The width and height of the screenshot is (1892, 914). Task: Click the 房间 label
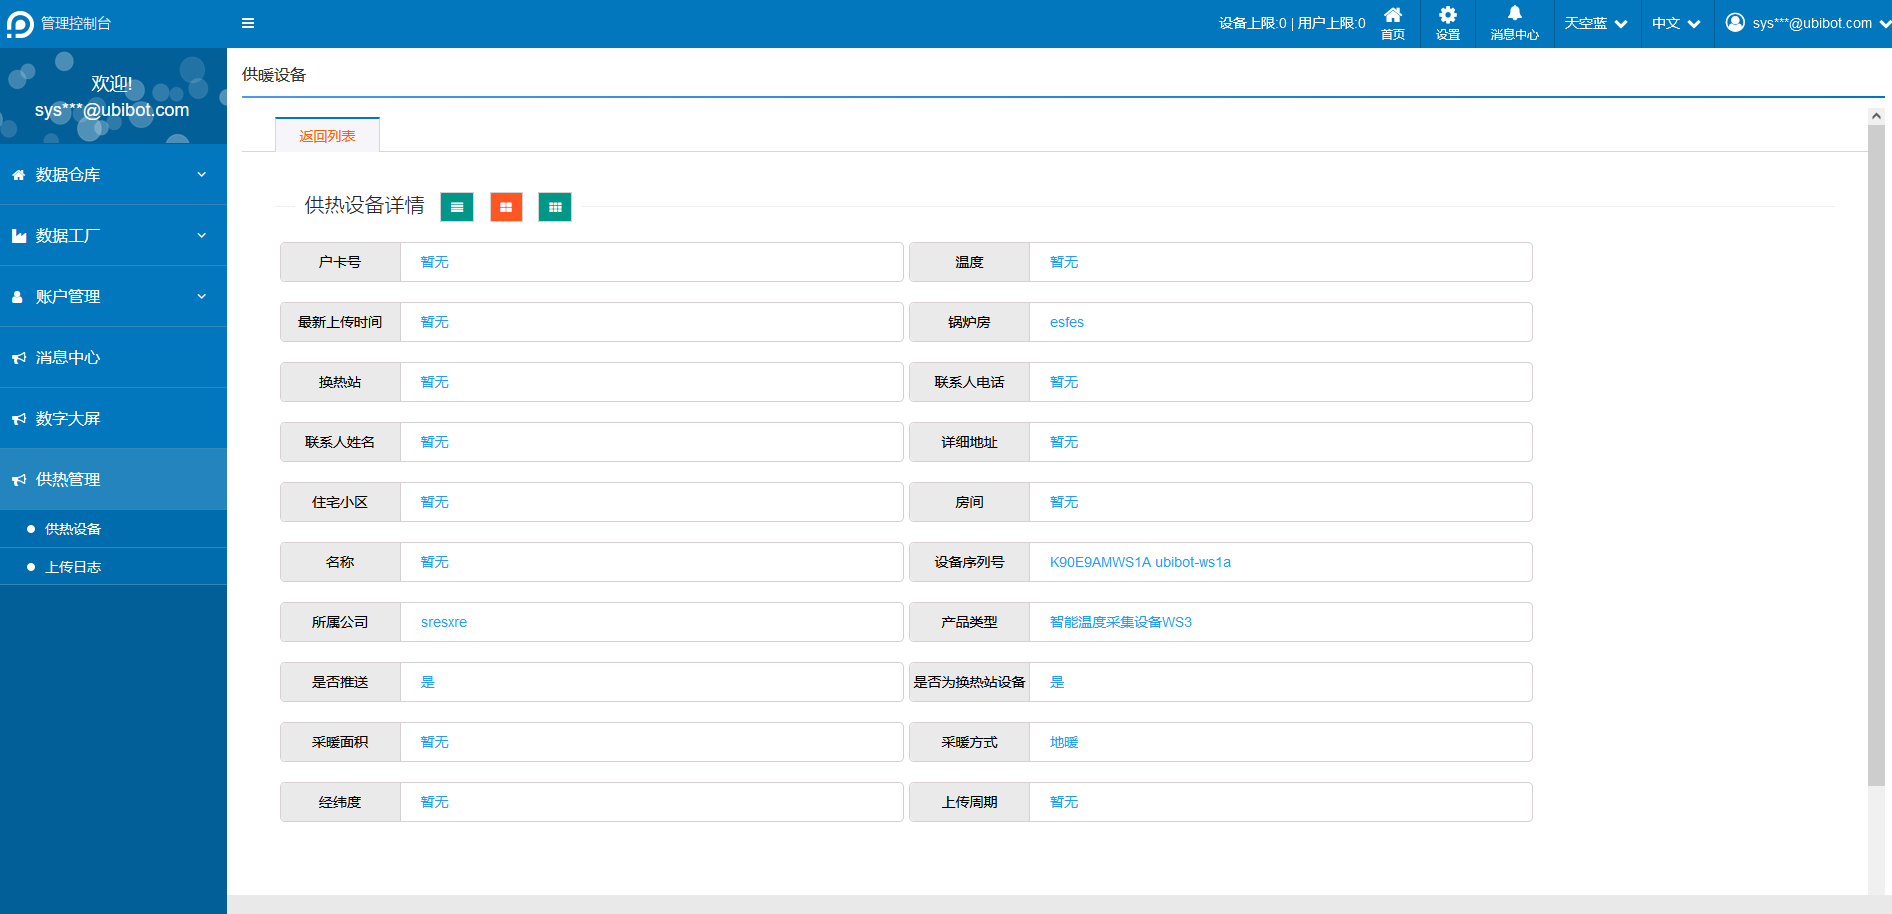click(969, 502)
